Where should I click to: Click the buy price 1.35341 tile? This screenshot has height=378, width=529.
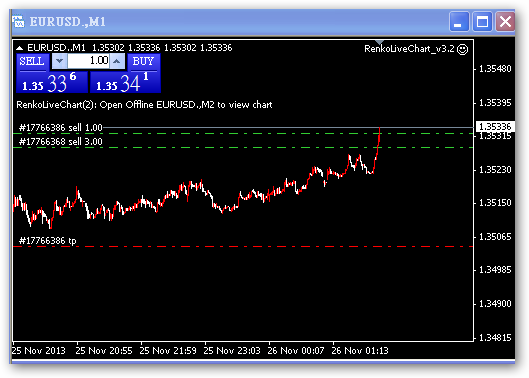pos(125,82)
